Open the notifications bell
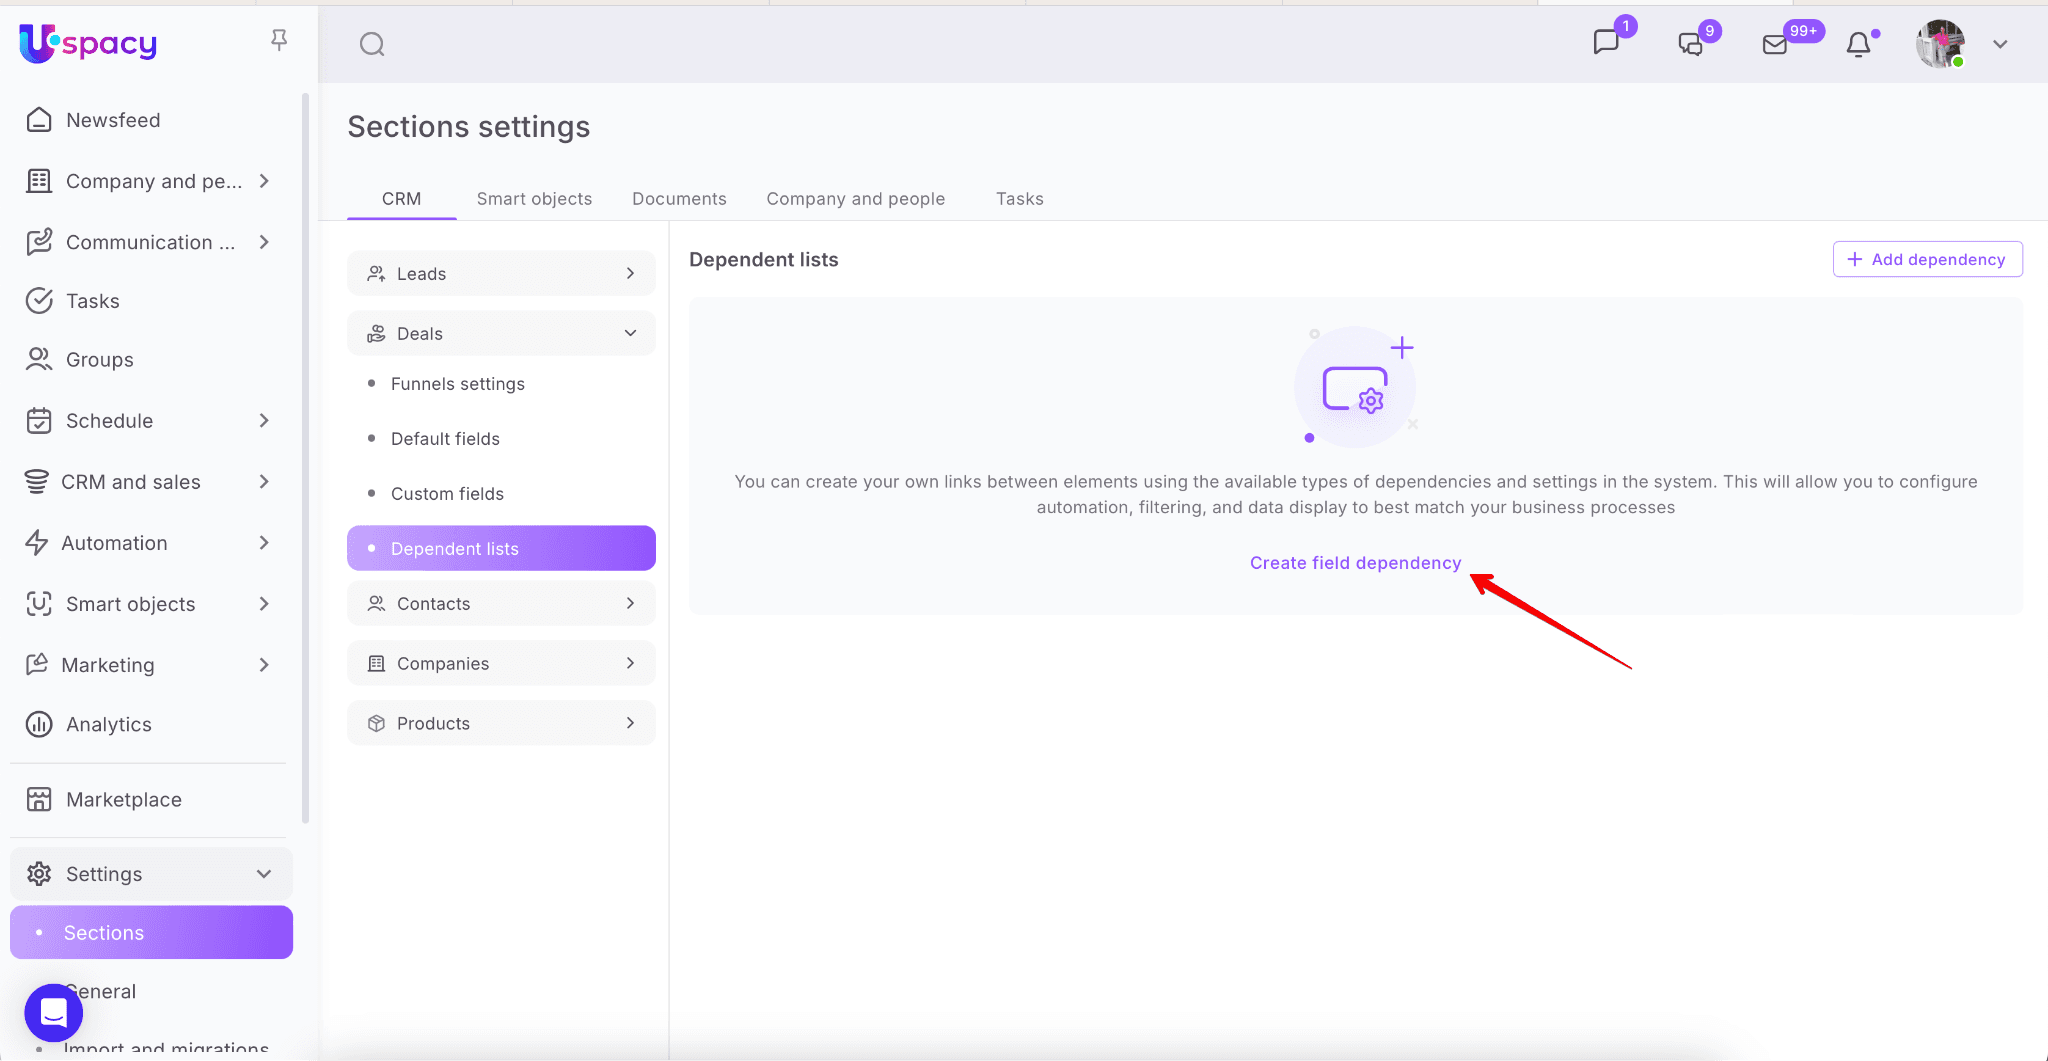Viewport: 2048px width, 1061px height. coord(1858,44)
